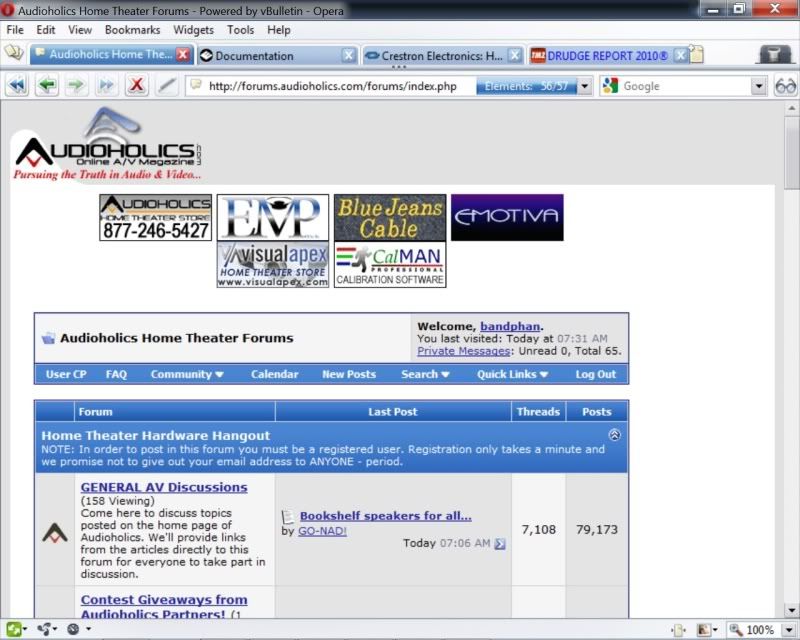Open the Tools menu
800x640 pixels.
click(x=240, y=30)
